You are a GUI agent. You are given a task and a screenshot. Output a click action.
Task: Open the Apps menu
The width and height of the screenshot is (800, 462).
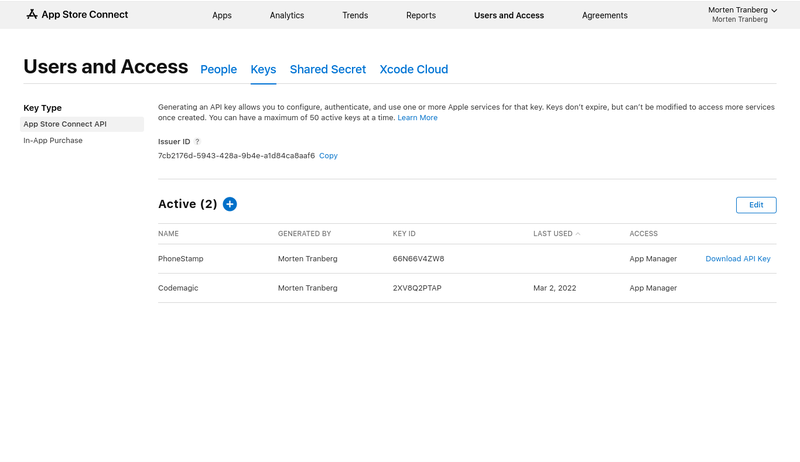tap(222, 15)
